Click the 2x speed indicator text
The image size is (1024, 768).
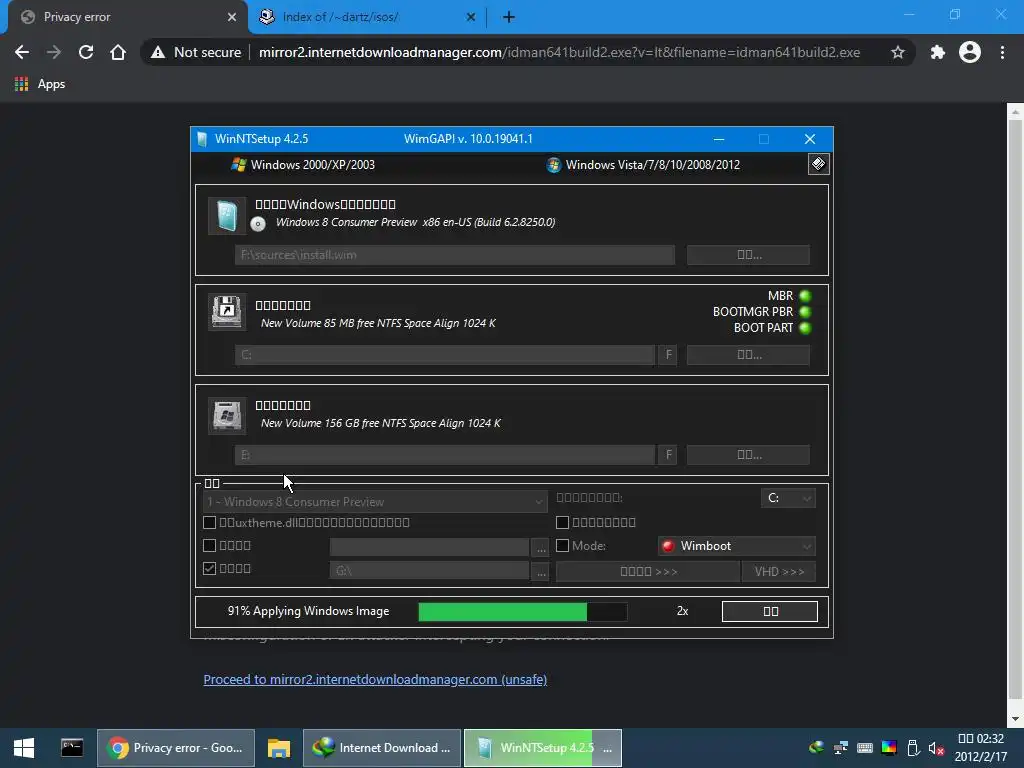(682, 611)
